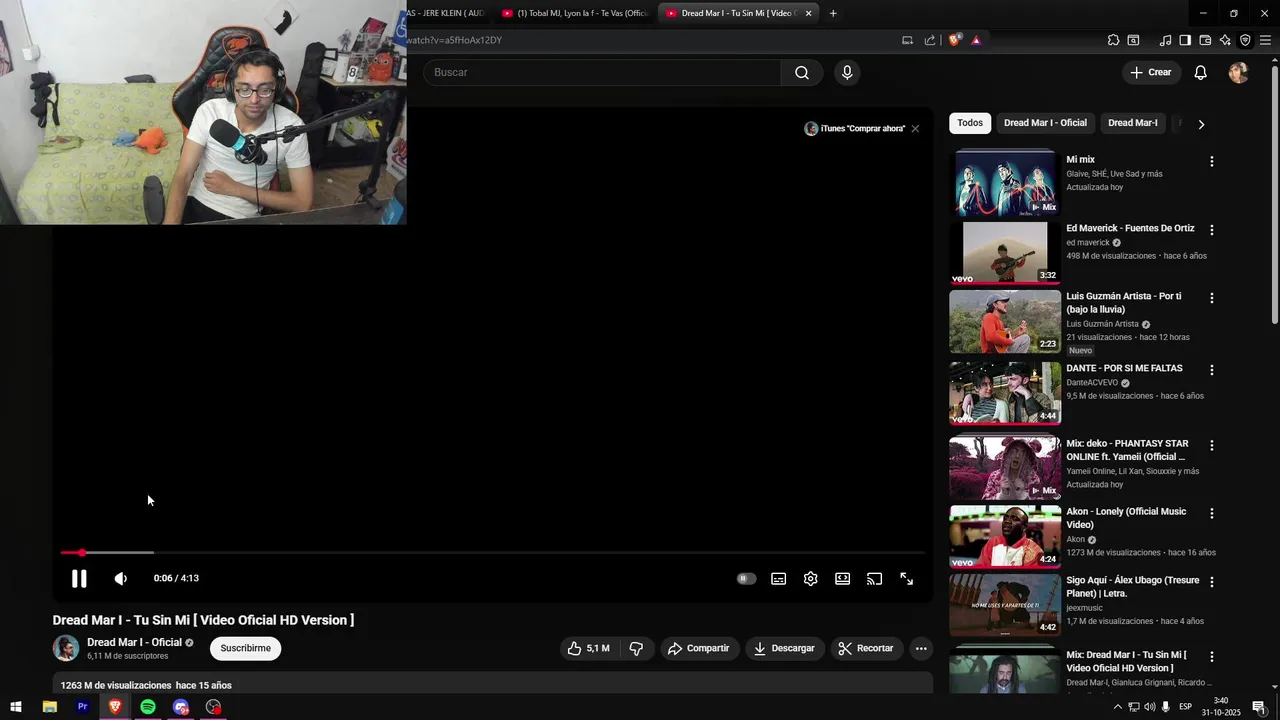Viewport: 1280px width, 720px height.
Task: Click the Buscar search field
Action: [601, 72]
